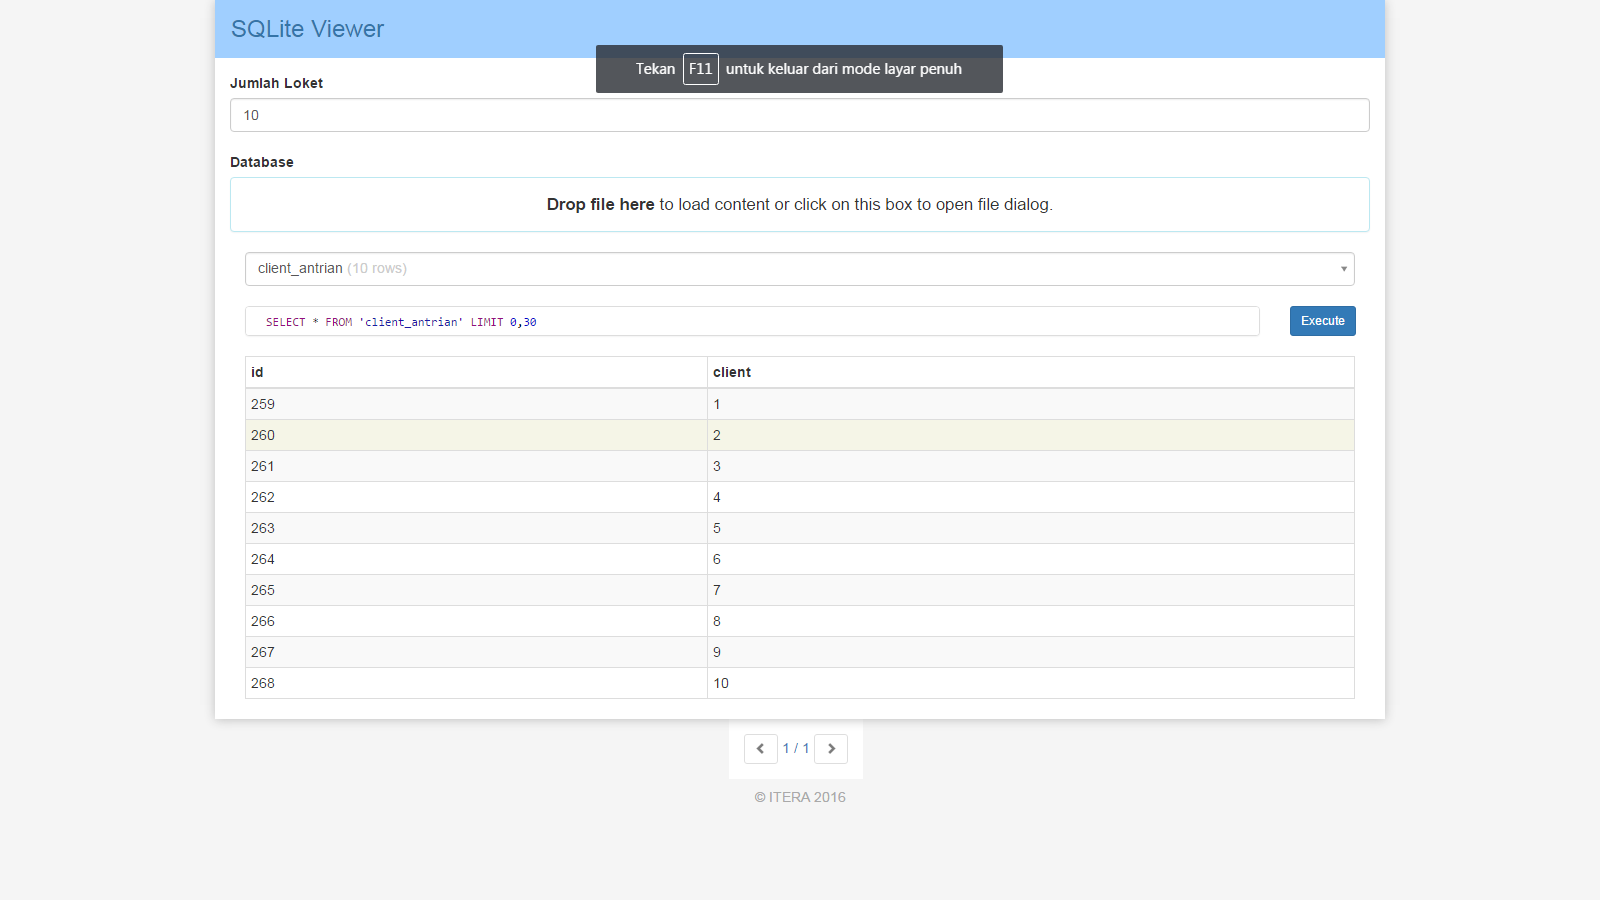Click the 1 / 1 page indicator
The width and height of the screenshot is (1600, 900).
[x=796, y=748]
